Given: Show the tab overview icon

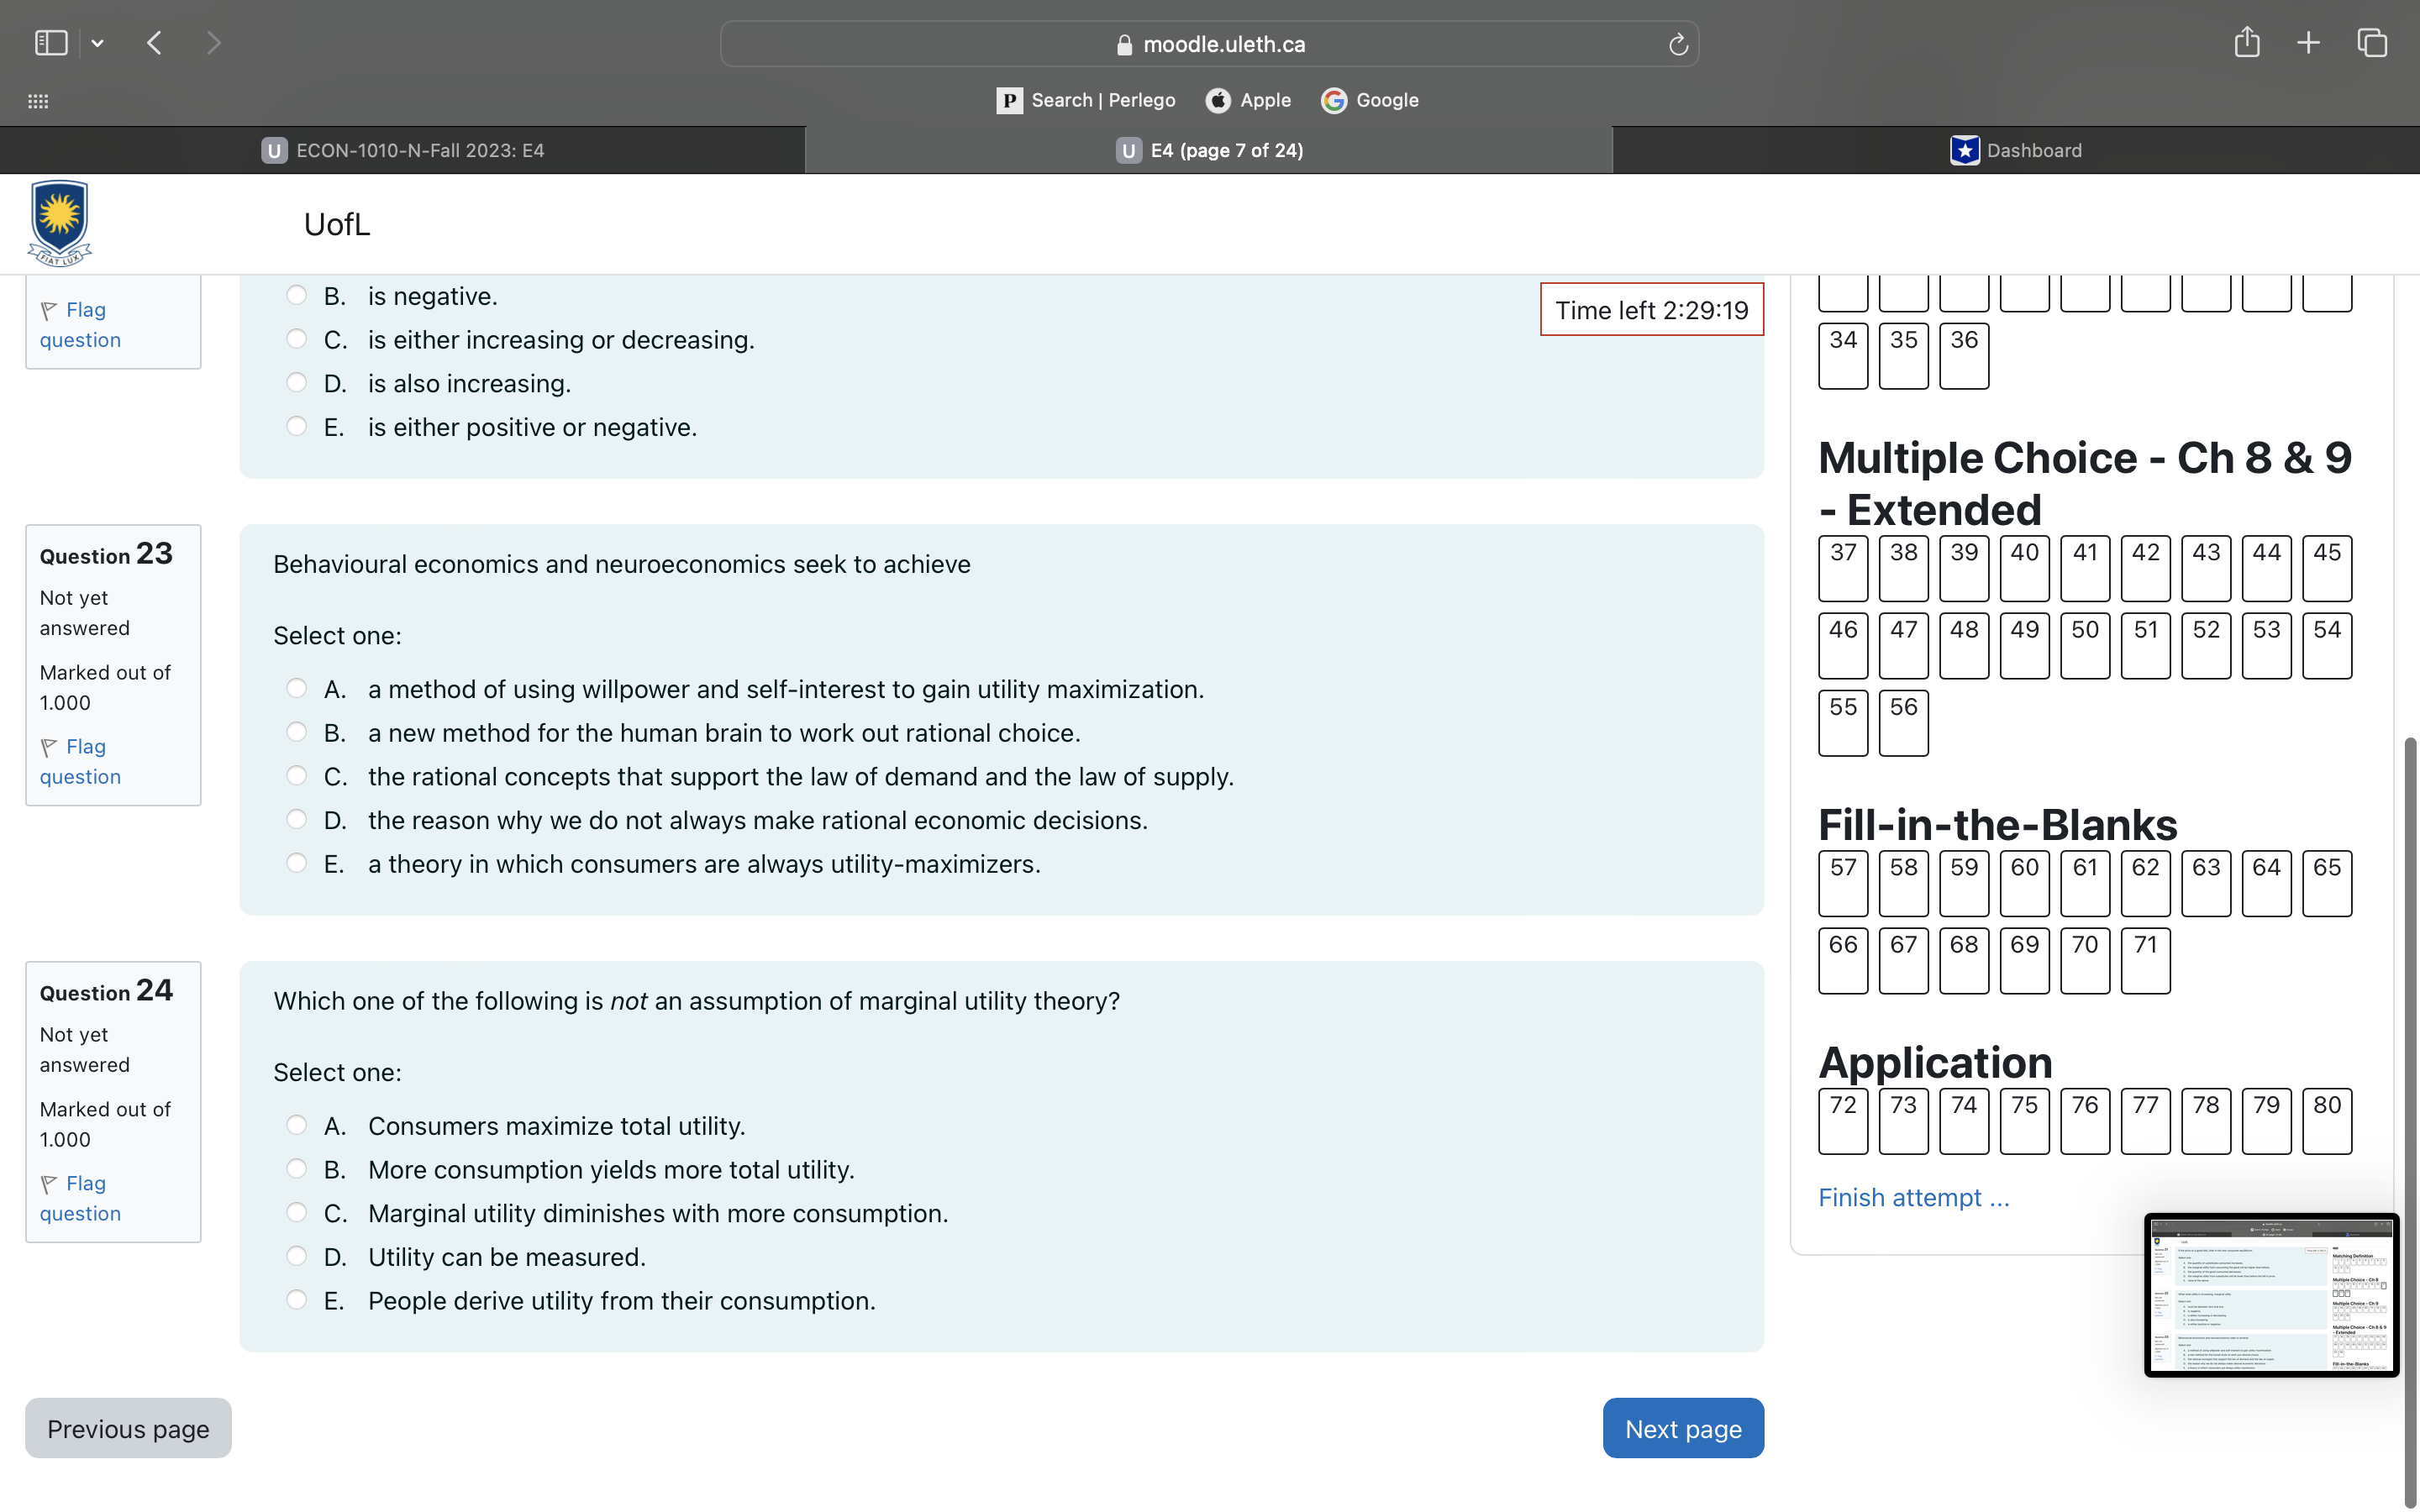Looking at the screenshot, I should 2372,43.
